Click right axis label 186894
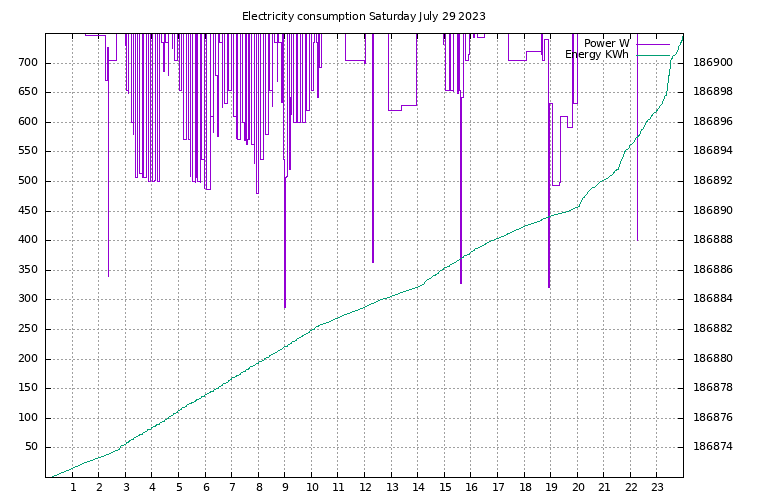Screen dimensions: 768x500 713,151
